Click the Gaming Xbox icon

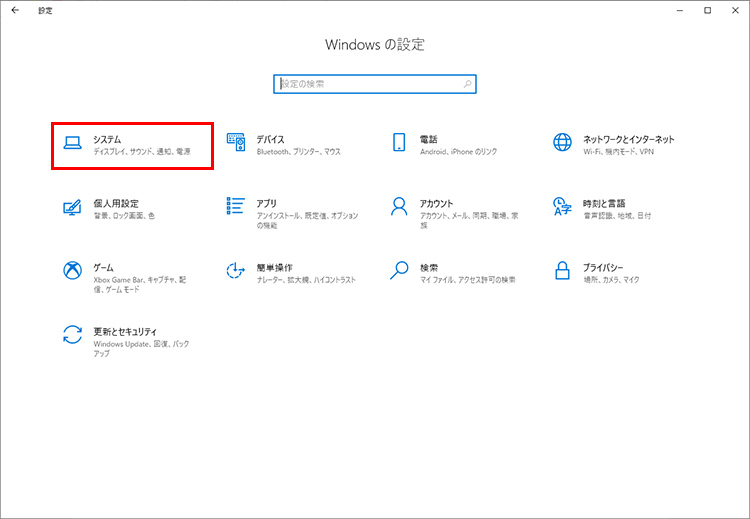pos(72,271)
